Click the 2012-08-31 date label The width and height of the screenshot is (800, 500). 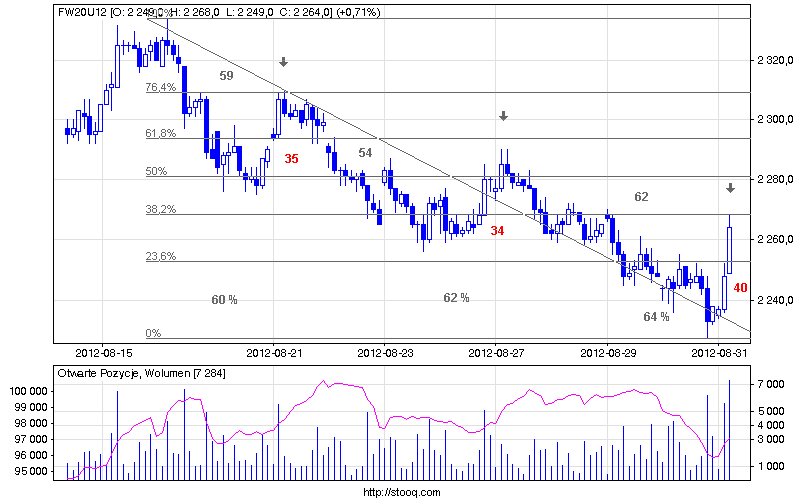click(719, 353)
